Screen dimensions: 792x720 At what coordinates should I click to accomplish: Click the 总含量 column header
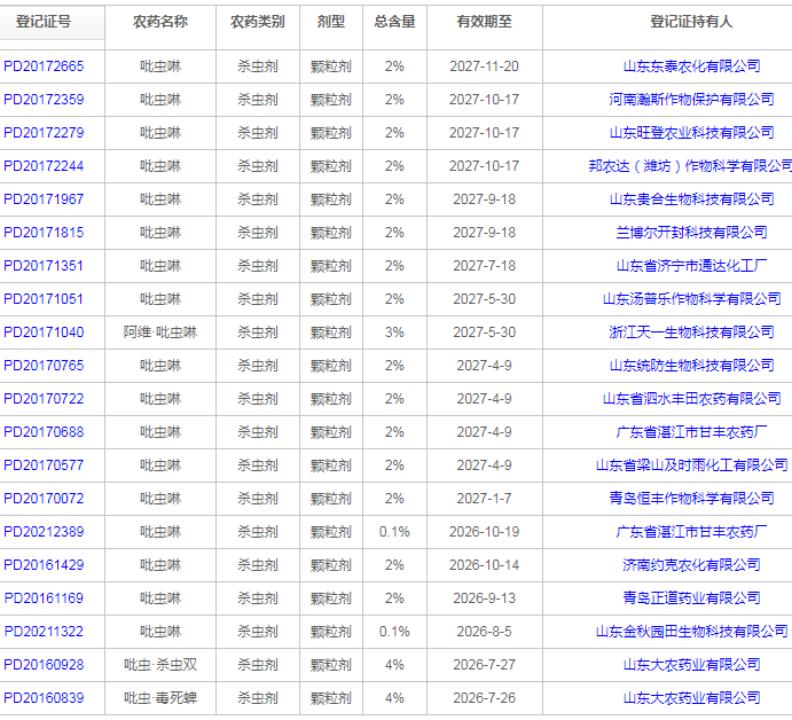point(394,22)
